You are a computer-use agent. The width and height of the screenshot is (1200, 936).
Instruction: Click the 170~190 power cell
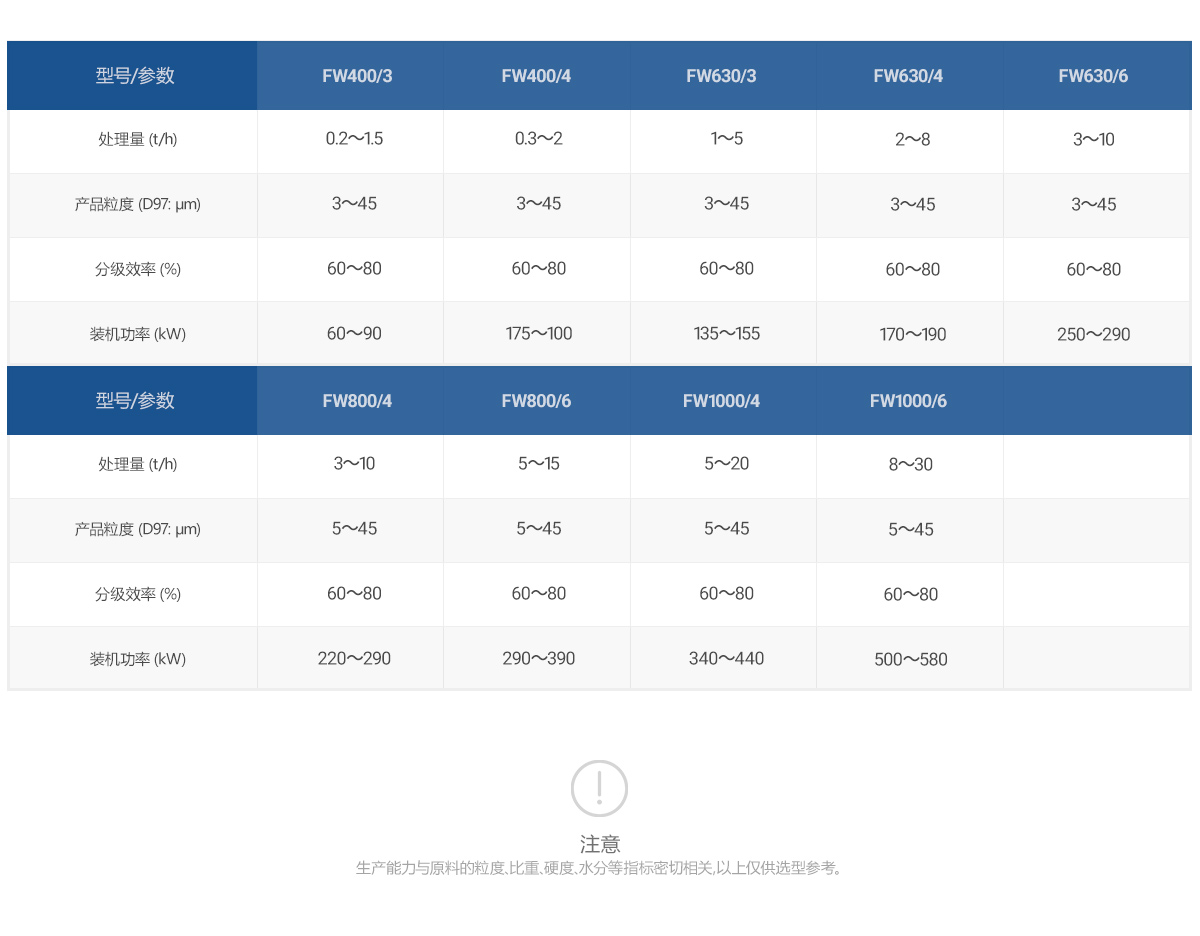pyautogui.click(x=912, y=335)
